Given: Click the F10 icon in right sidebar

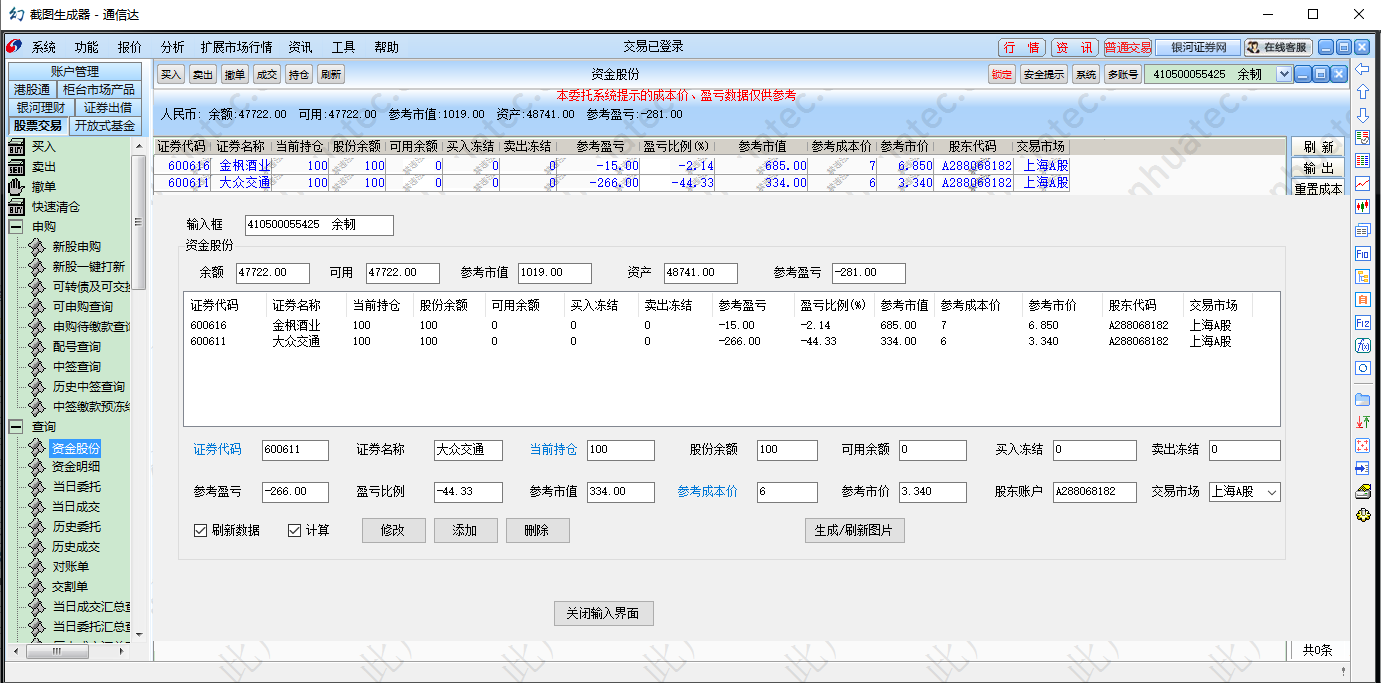Looking at the screenshot, I should [x=1362, y=253].
